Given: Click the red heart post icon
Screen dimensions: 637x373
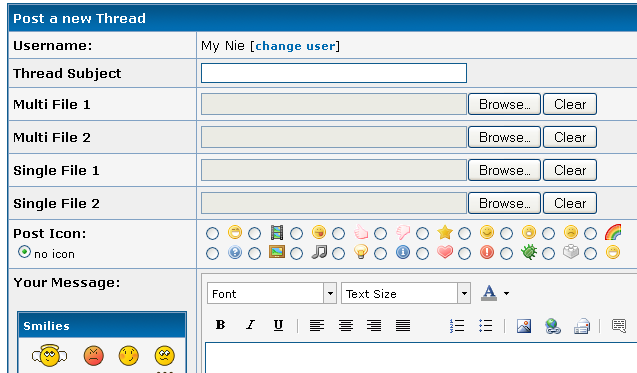Looking at the screenshot, I should click(445, 252).
